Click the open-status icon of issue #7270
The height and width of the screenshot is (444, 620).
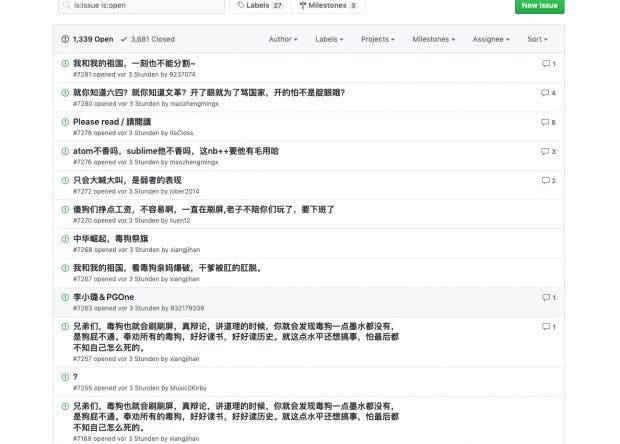tap(65, 210)
